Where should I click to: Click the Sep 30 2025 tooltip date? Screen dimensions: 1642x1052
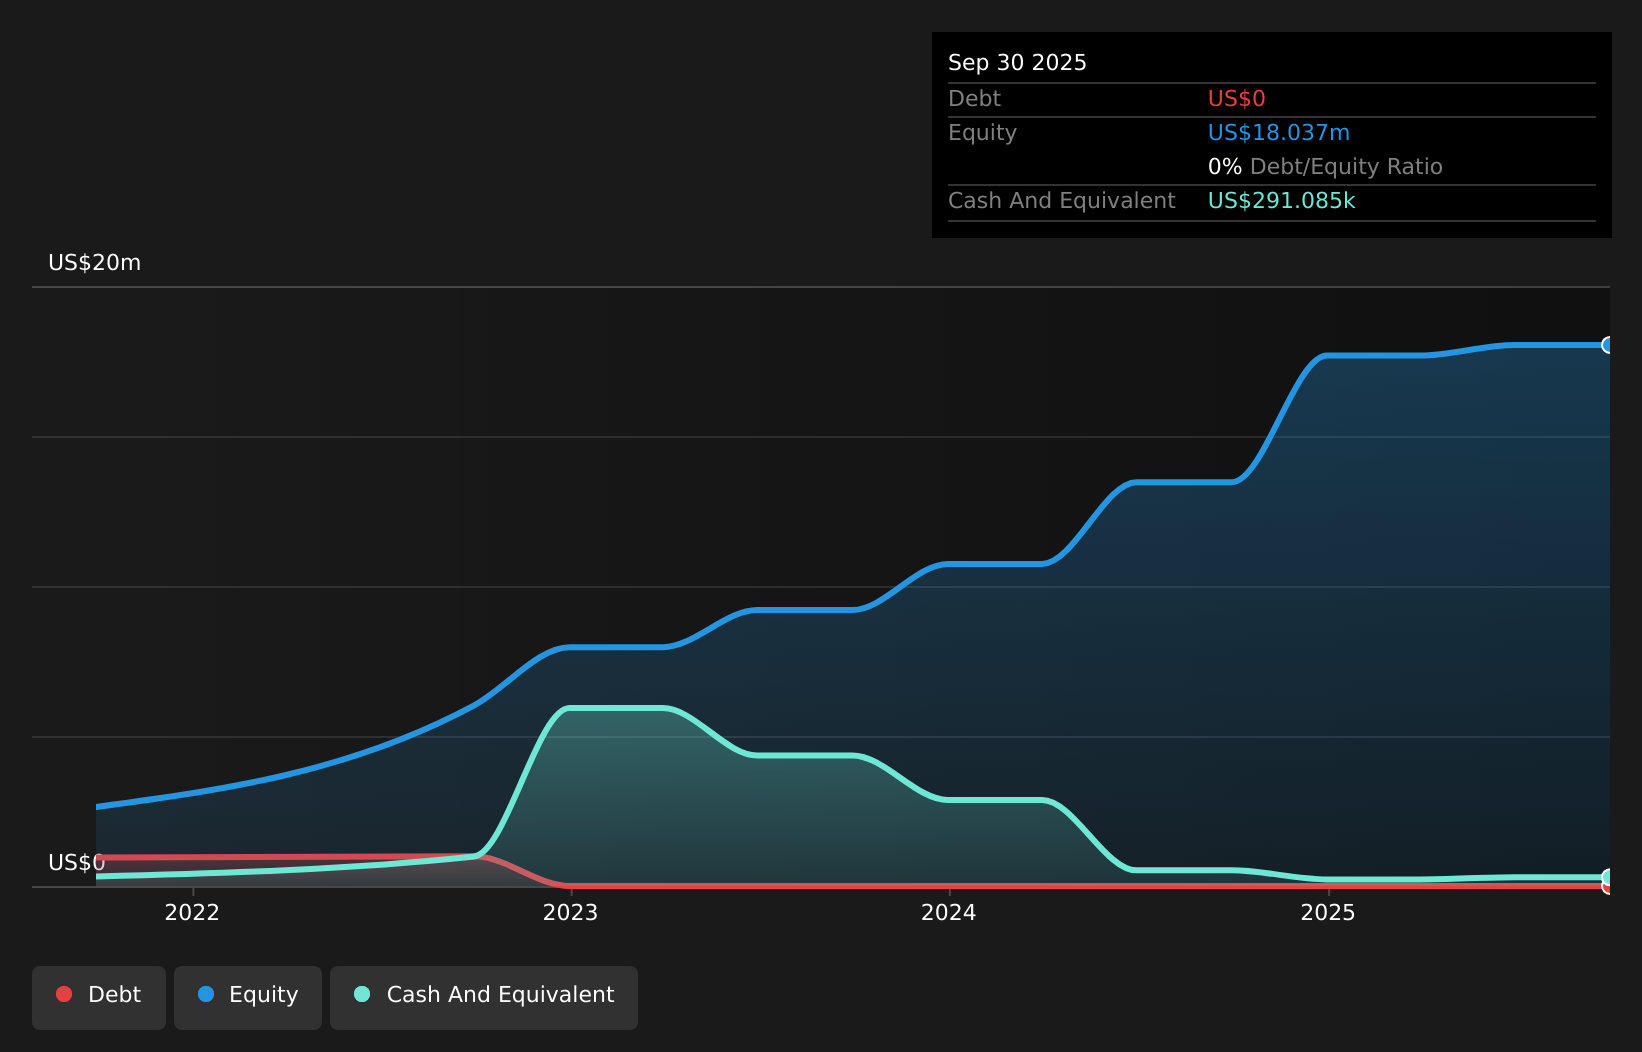coord(1017,63)
